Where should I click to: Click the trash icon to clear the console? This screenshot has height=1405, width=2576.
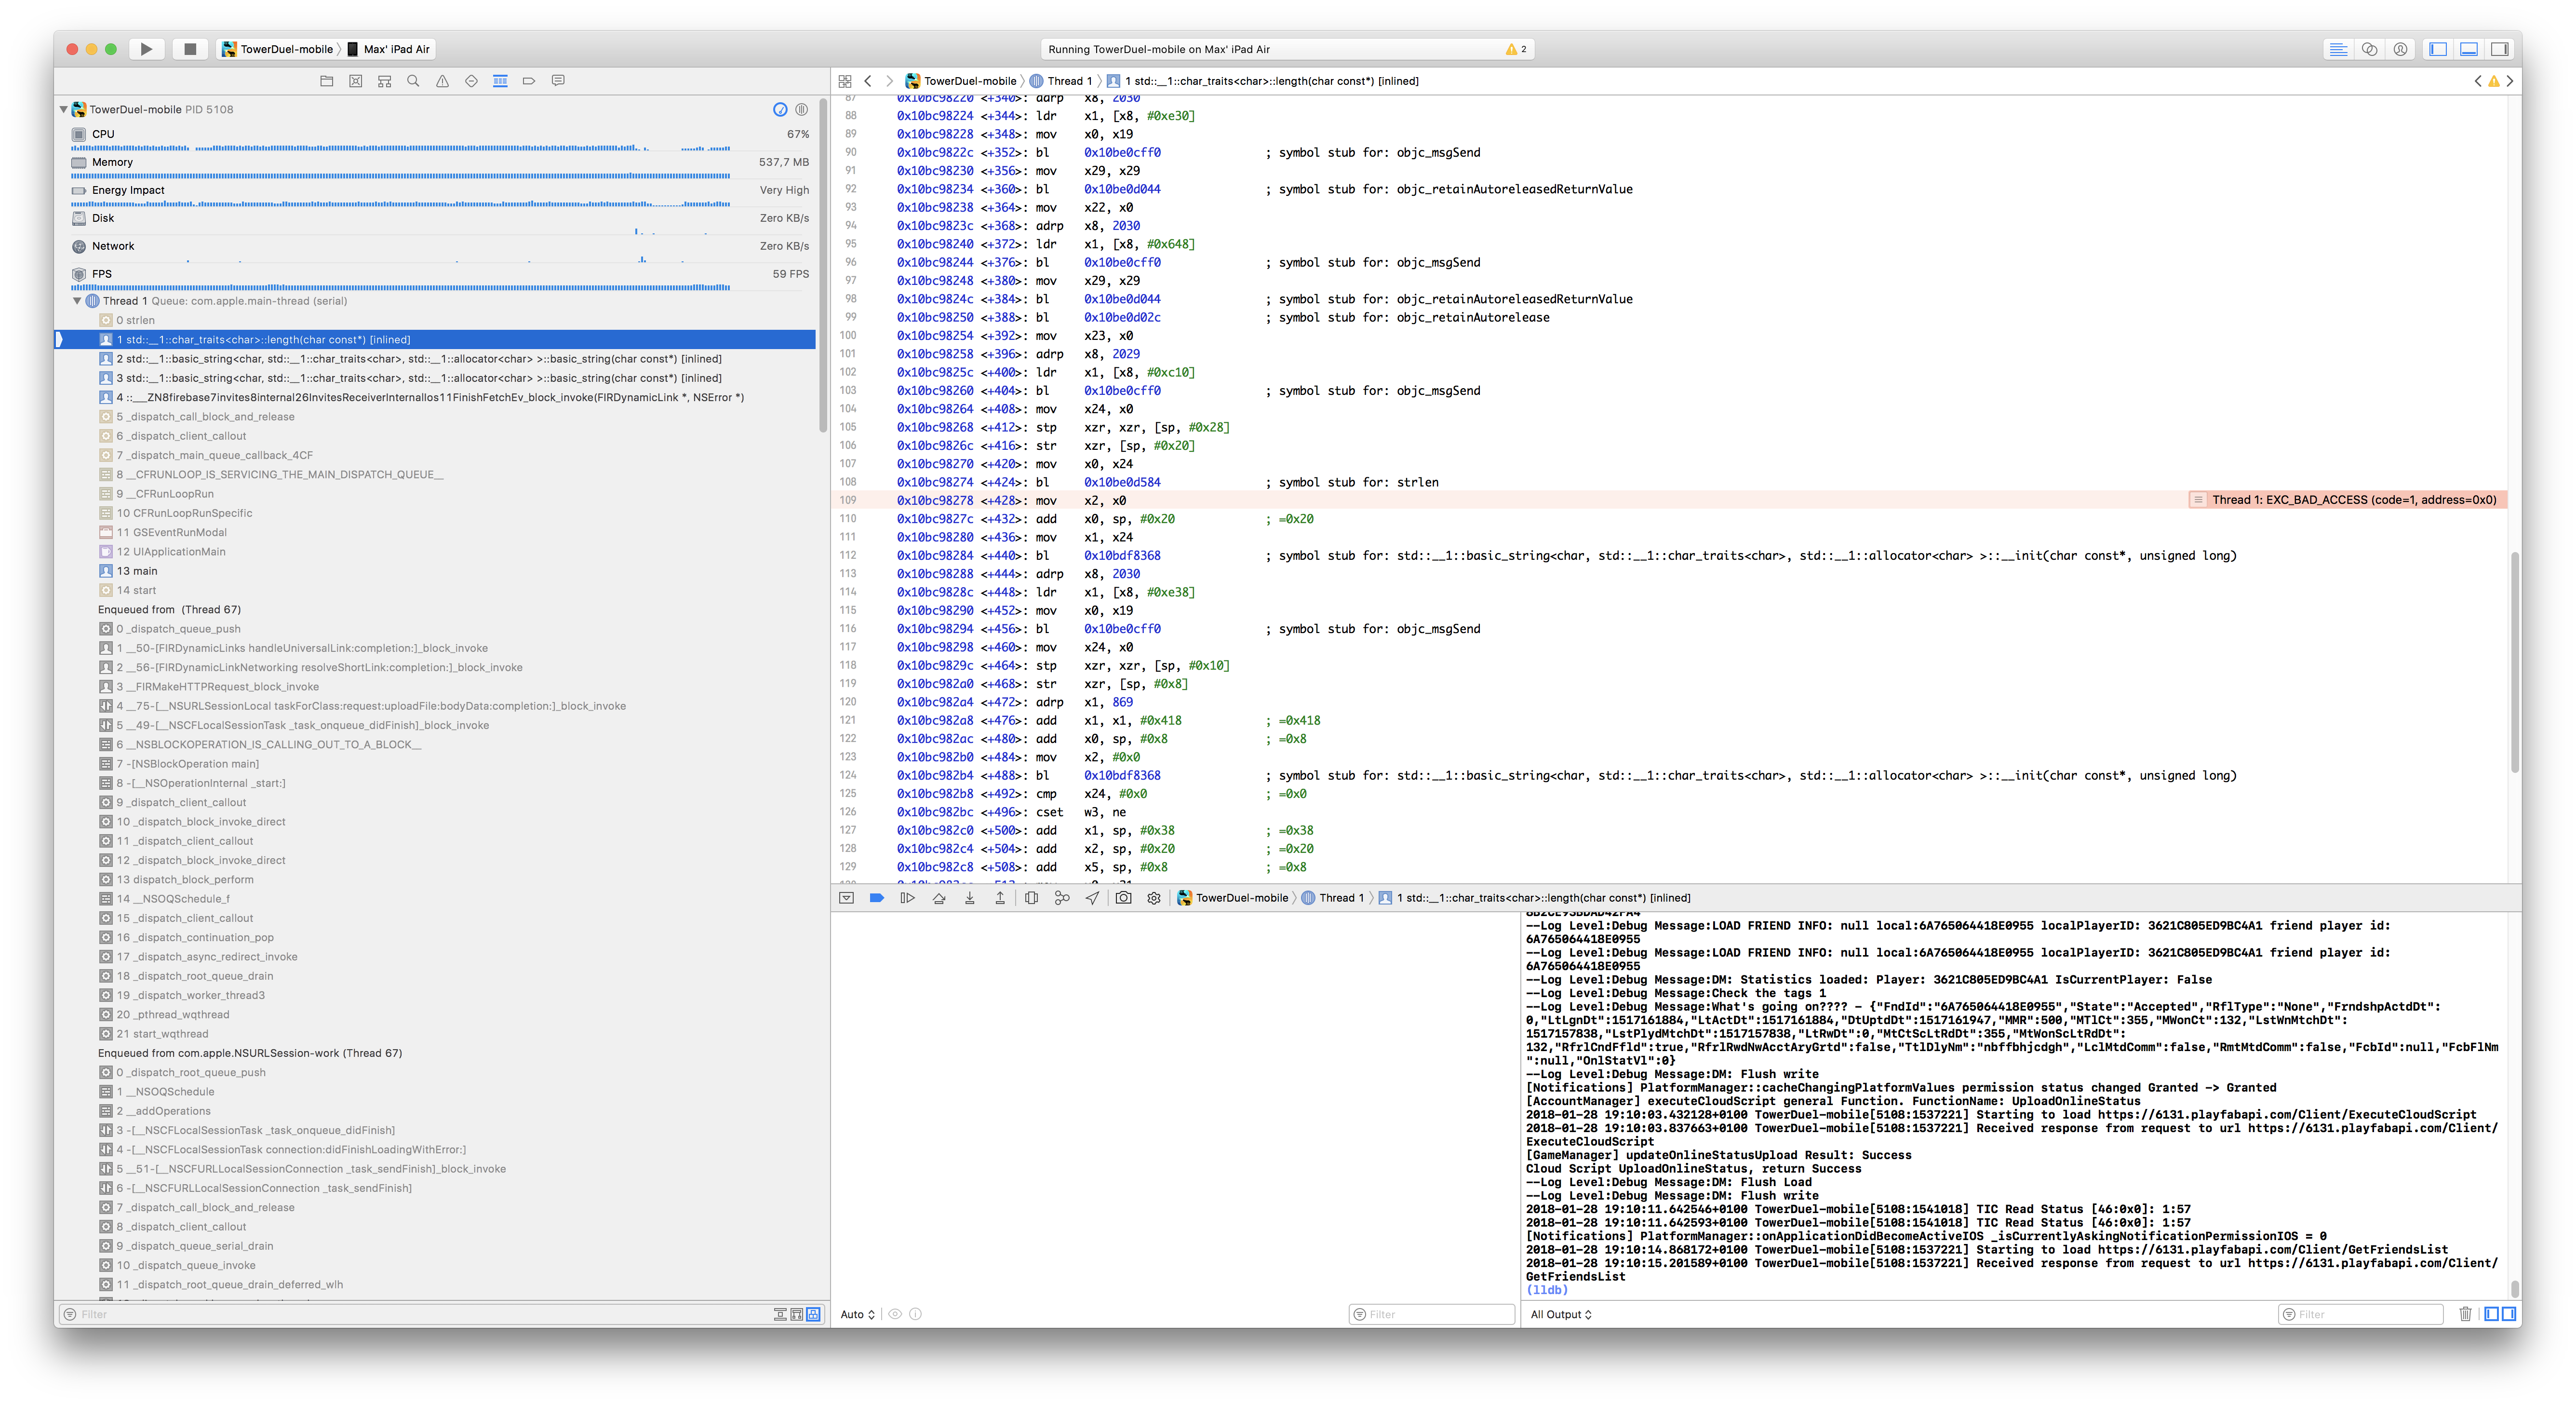(x=2465, y=1314)
